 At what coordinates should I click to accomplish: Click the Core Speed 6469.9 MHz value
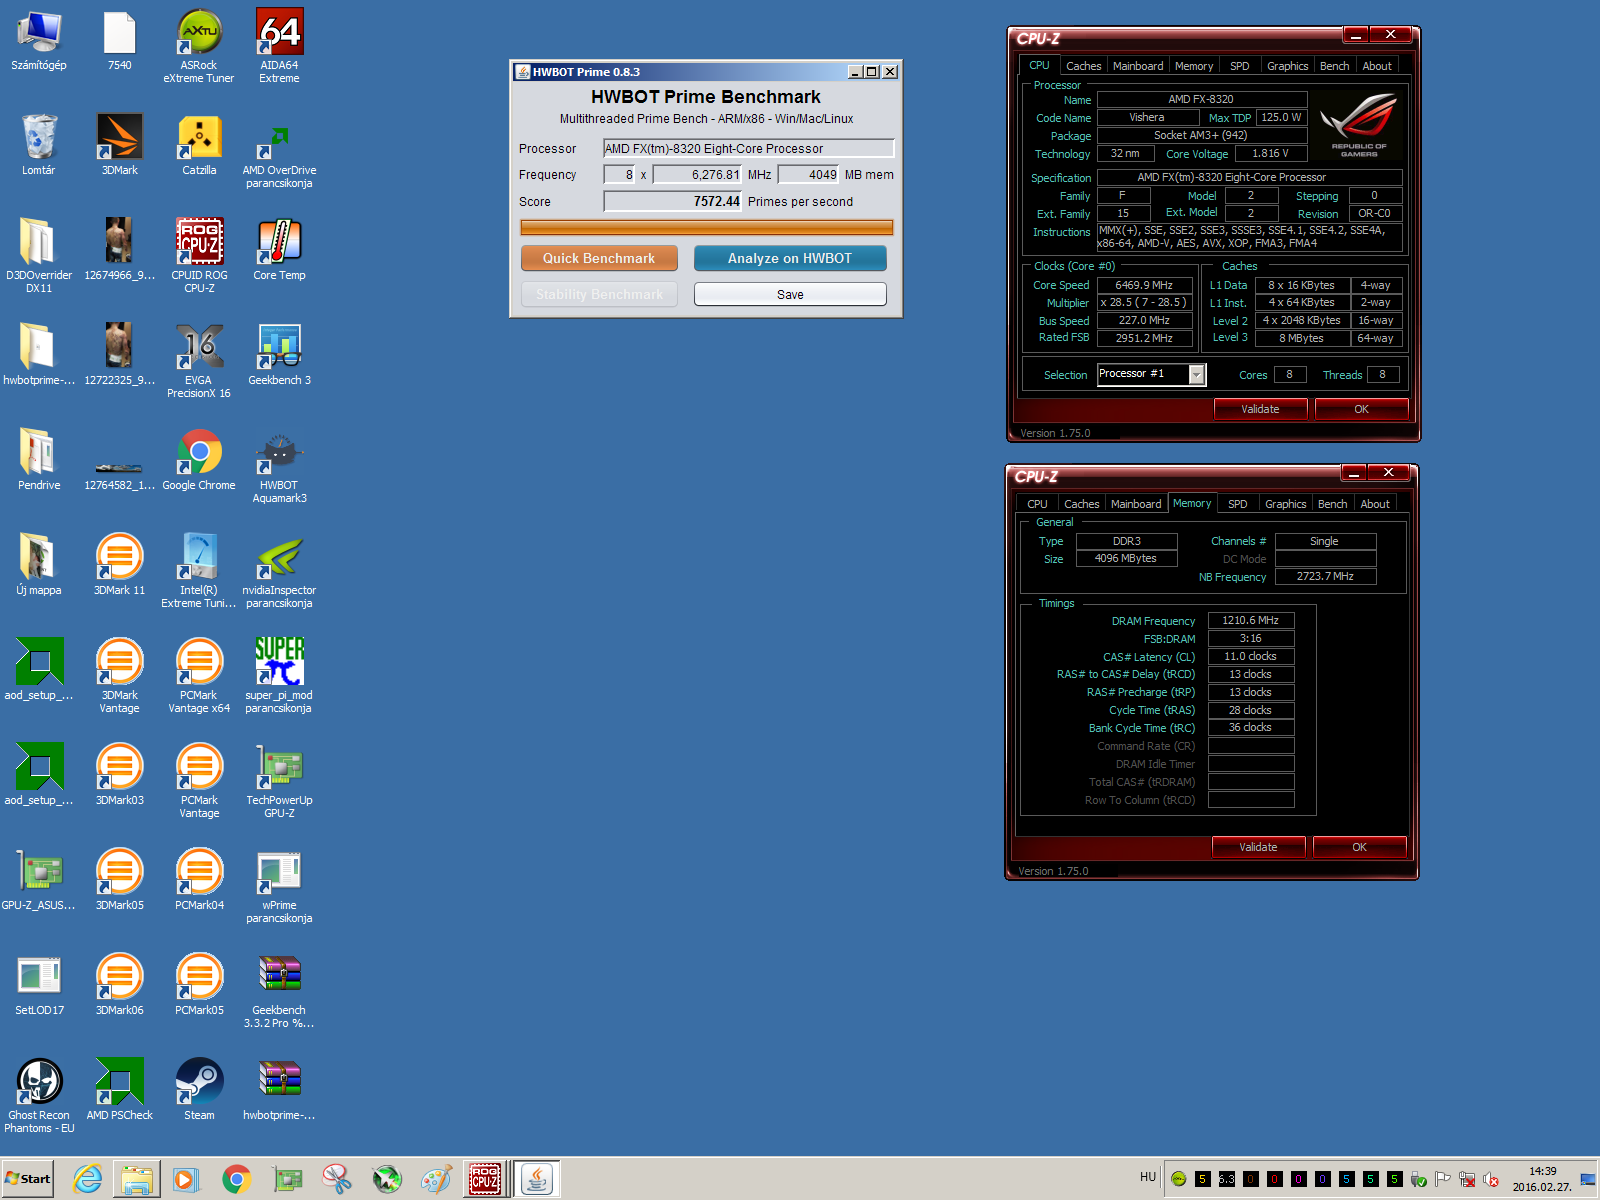click(x=1144, y=285)
